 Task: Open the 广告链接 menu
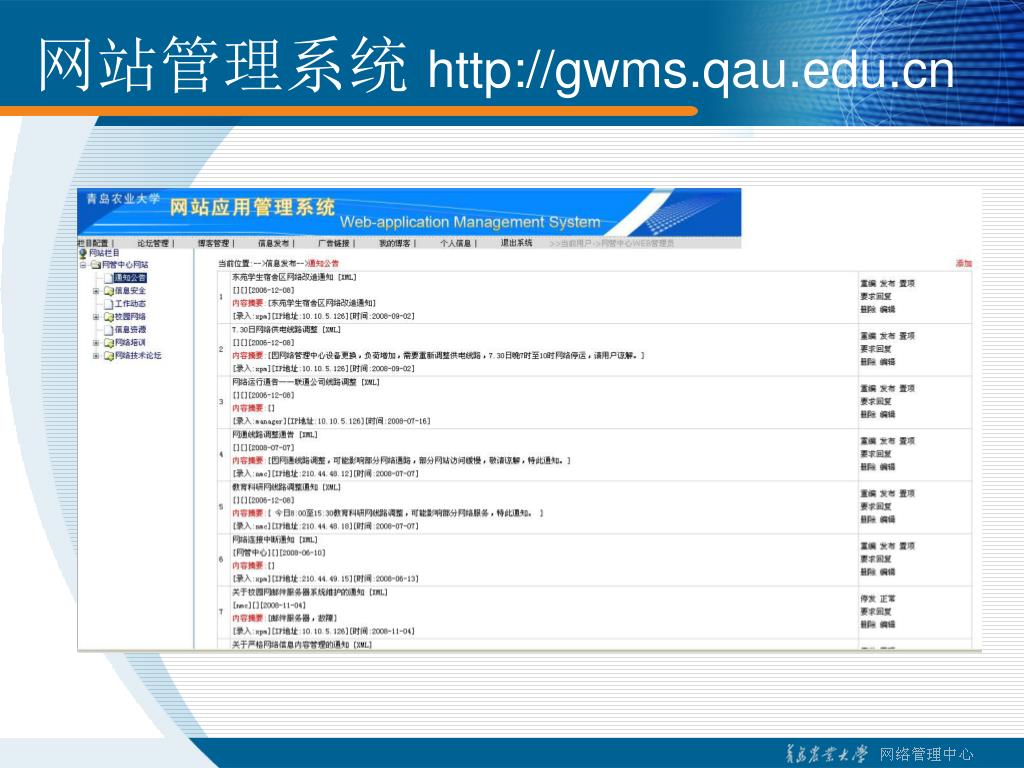pyautogui.click(x=334, y=243)
